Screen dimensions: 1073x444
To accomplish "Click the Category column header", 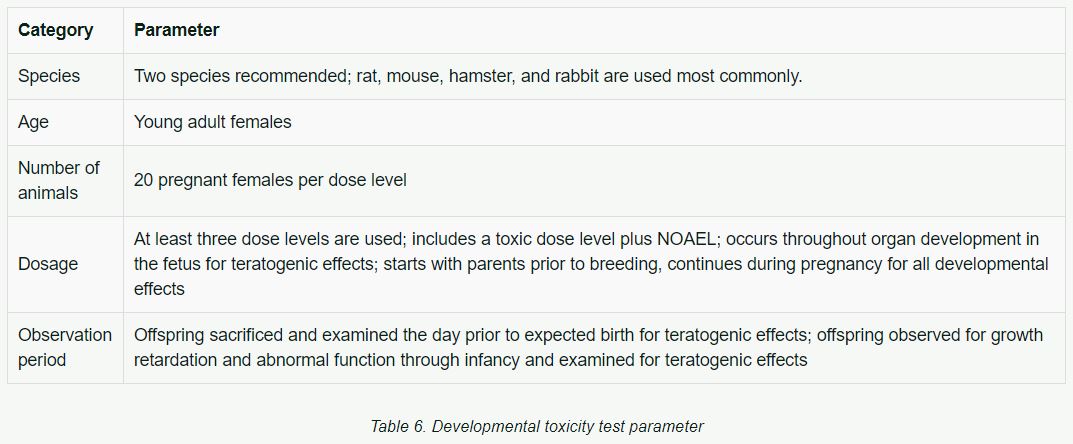I will (55, 31).
